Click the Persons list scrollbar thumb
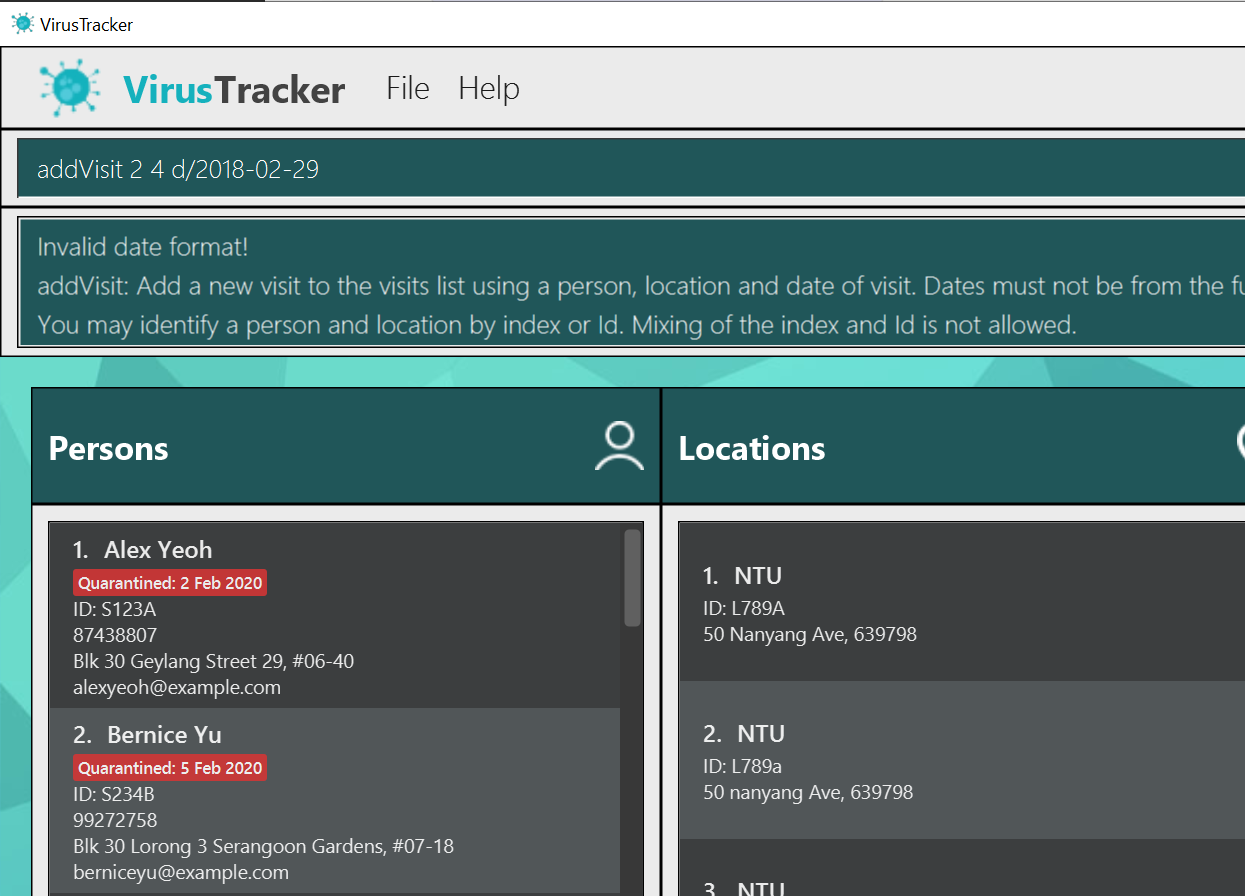This screenshot has width=1245, height=896. click(632, 578)
